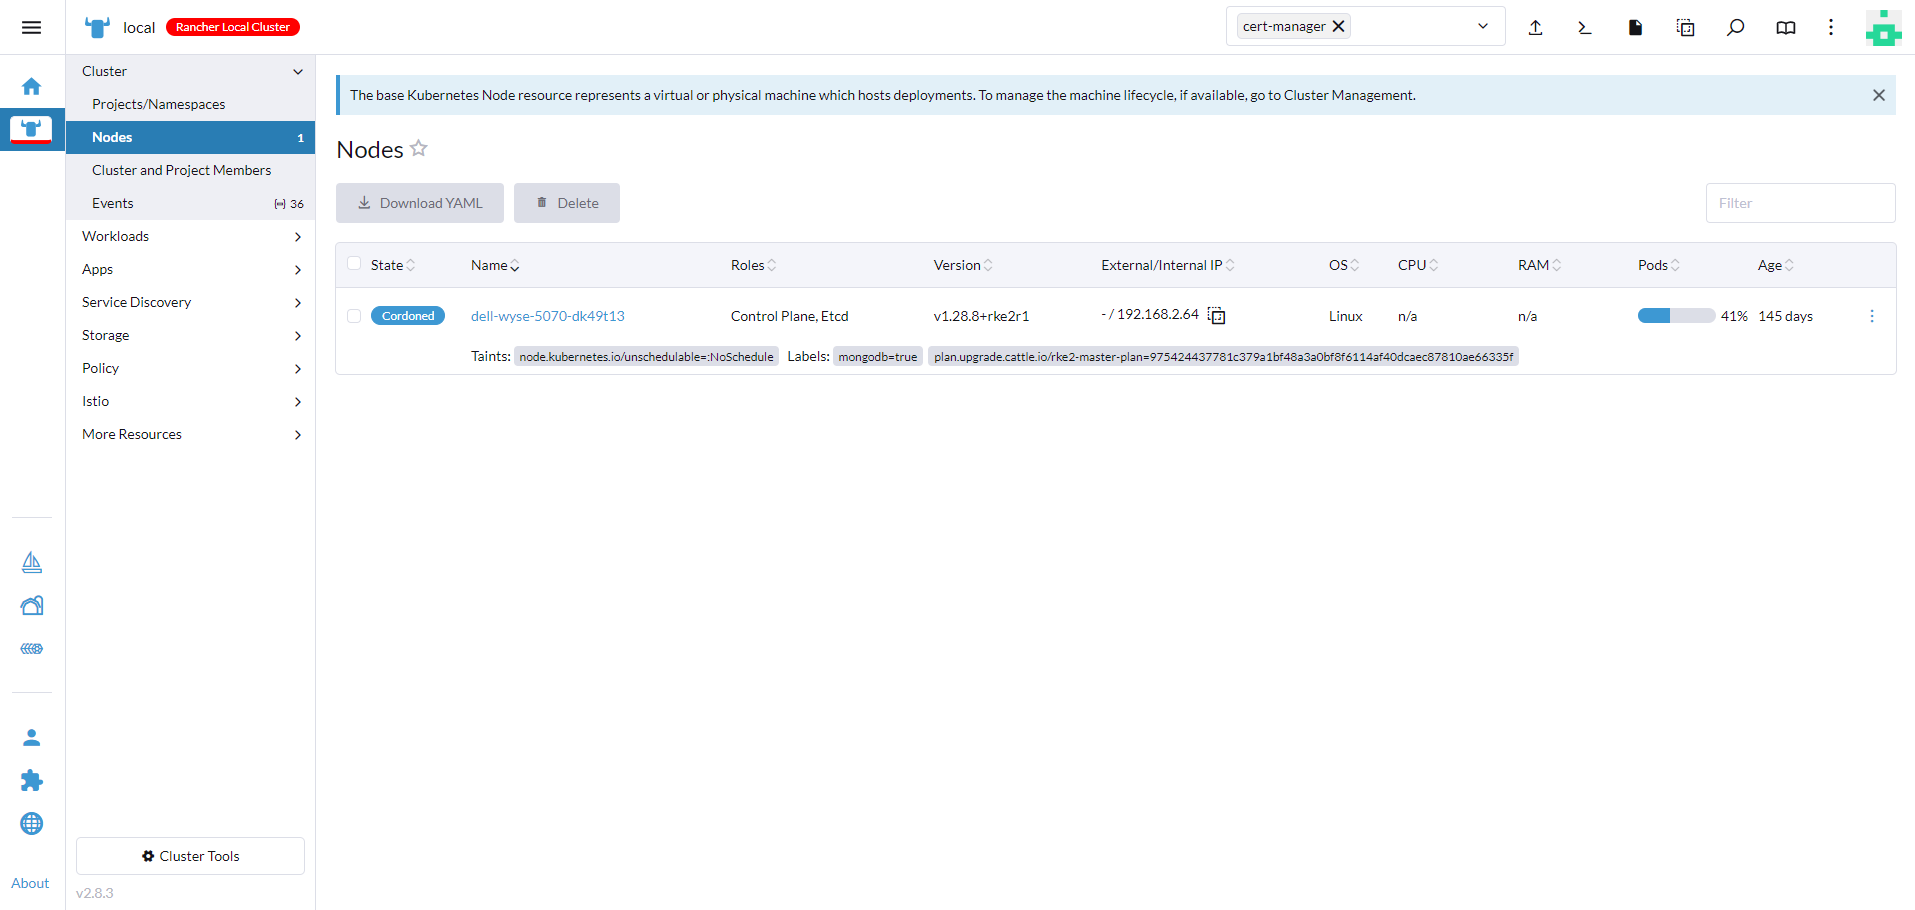Click the Download KubeConfig file icon
The height and width of the screenshot is (910, 1915).
pyautogui.click(x=1635, y=27)
